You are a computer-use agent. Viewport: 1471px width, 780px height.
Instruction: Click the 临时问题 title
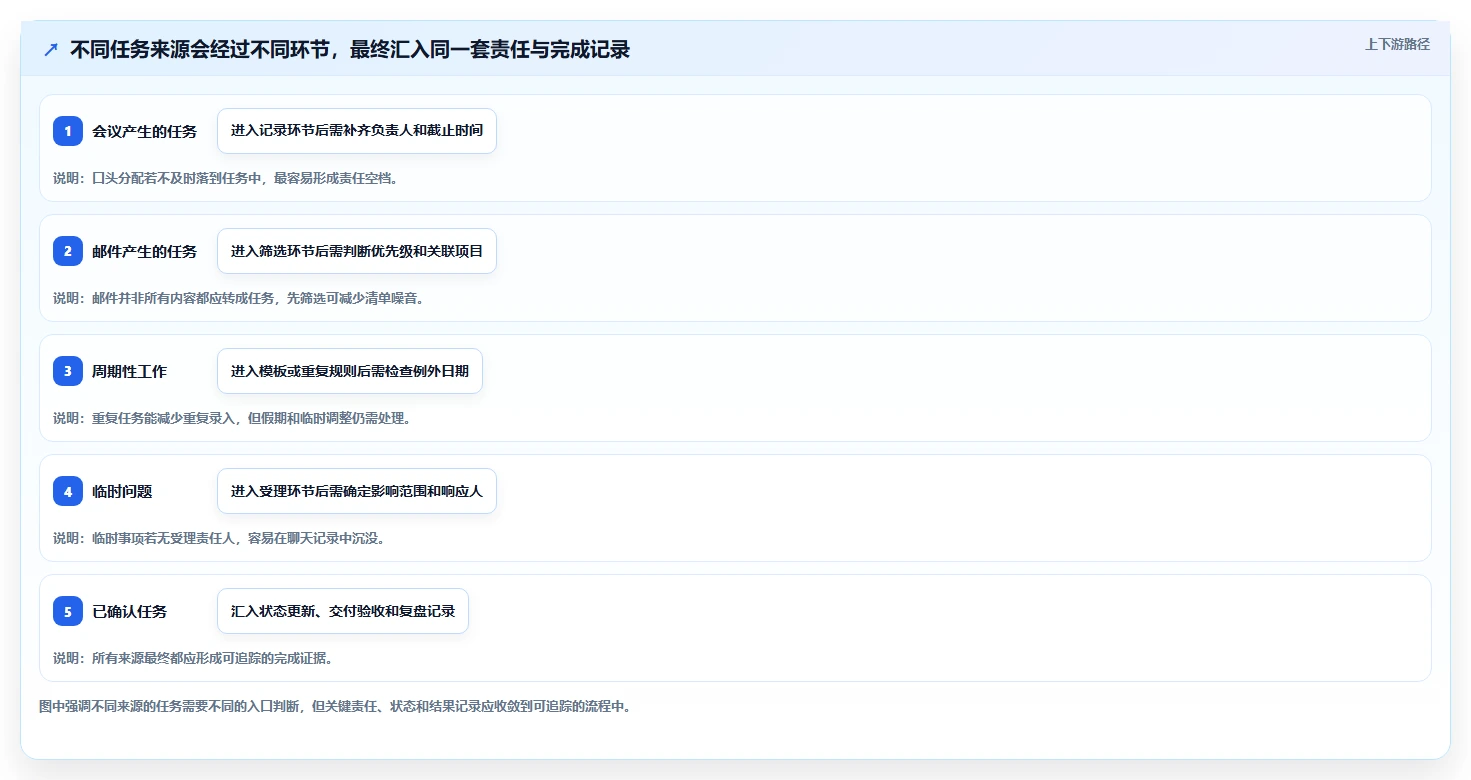[x=122, y=491]
